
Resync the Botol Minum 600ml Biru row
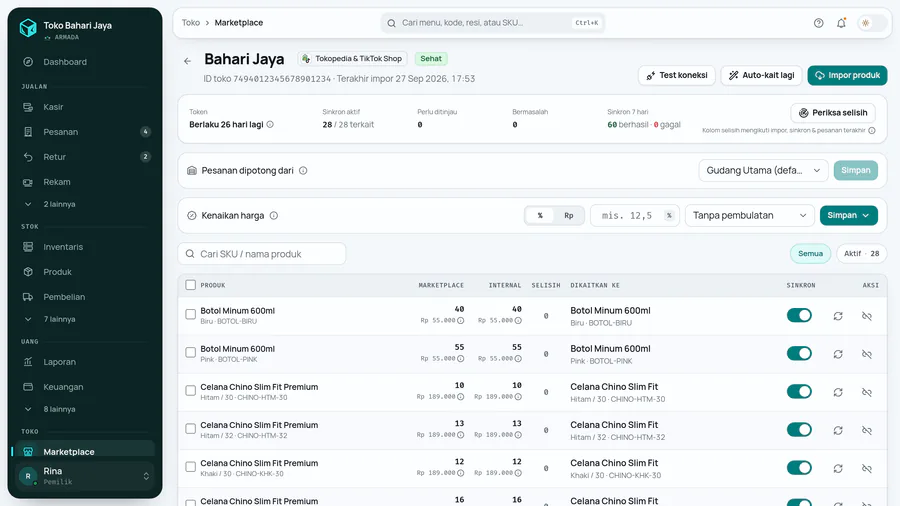838,316
